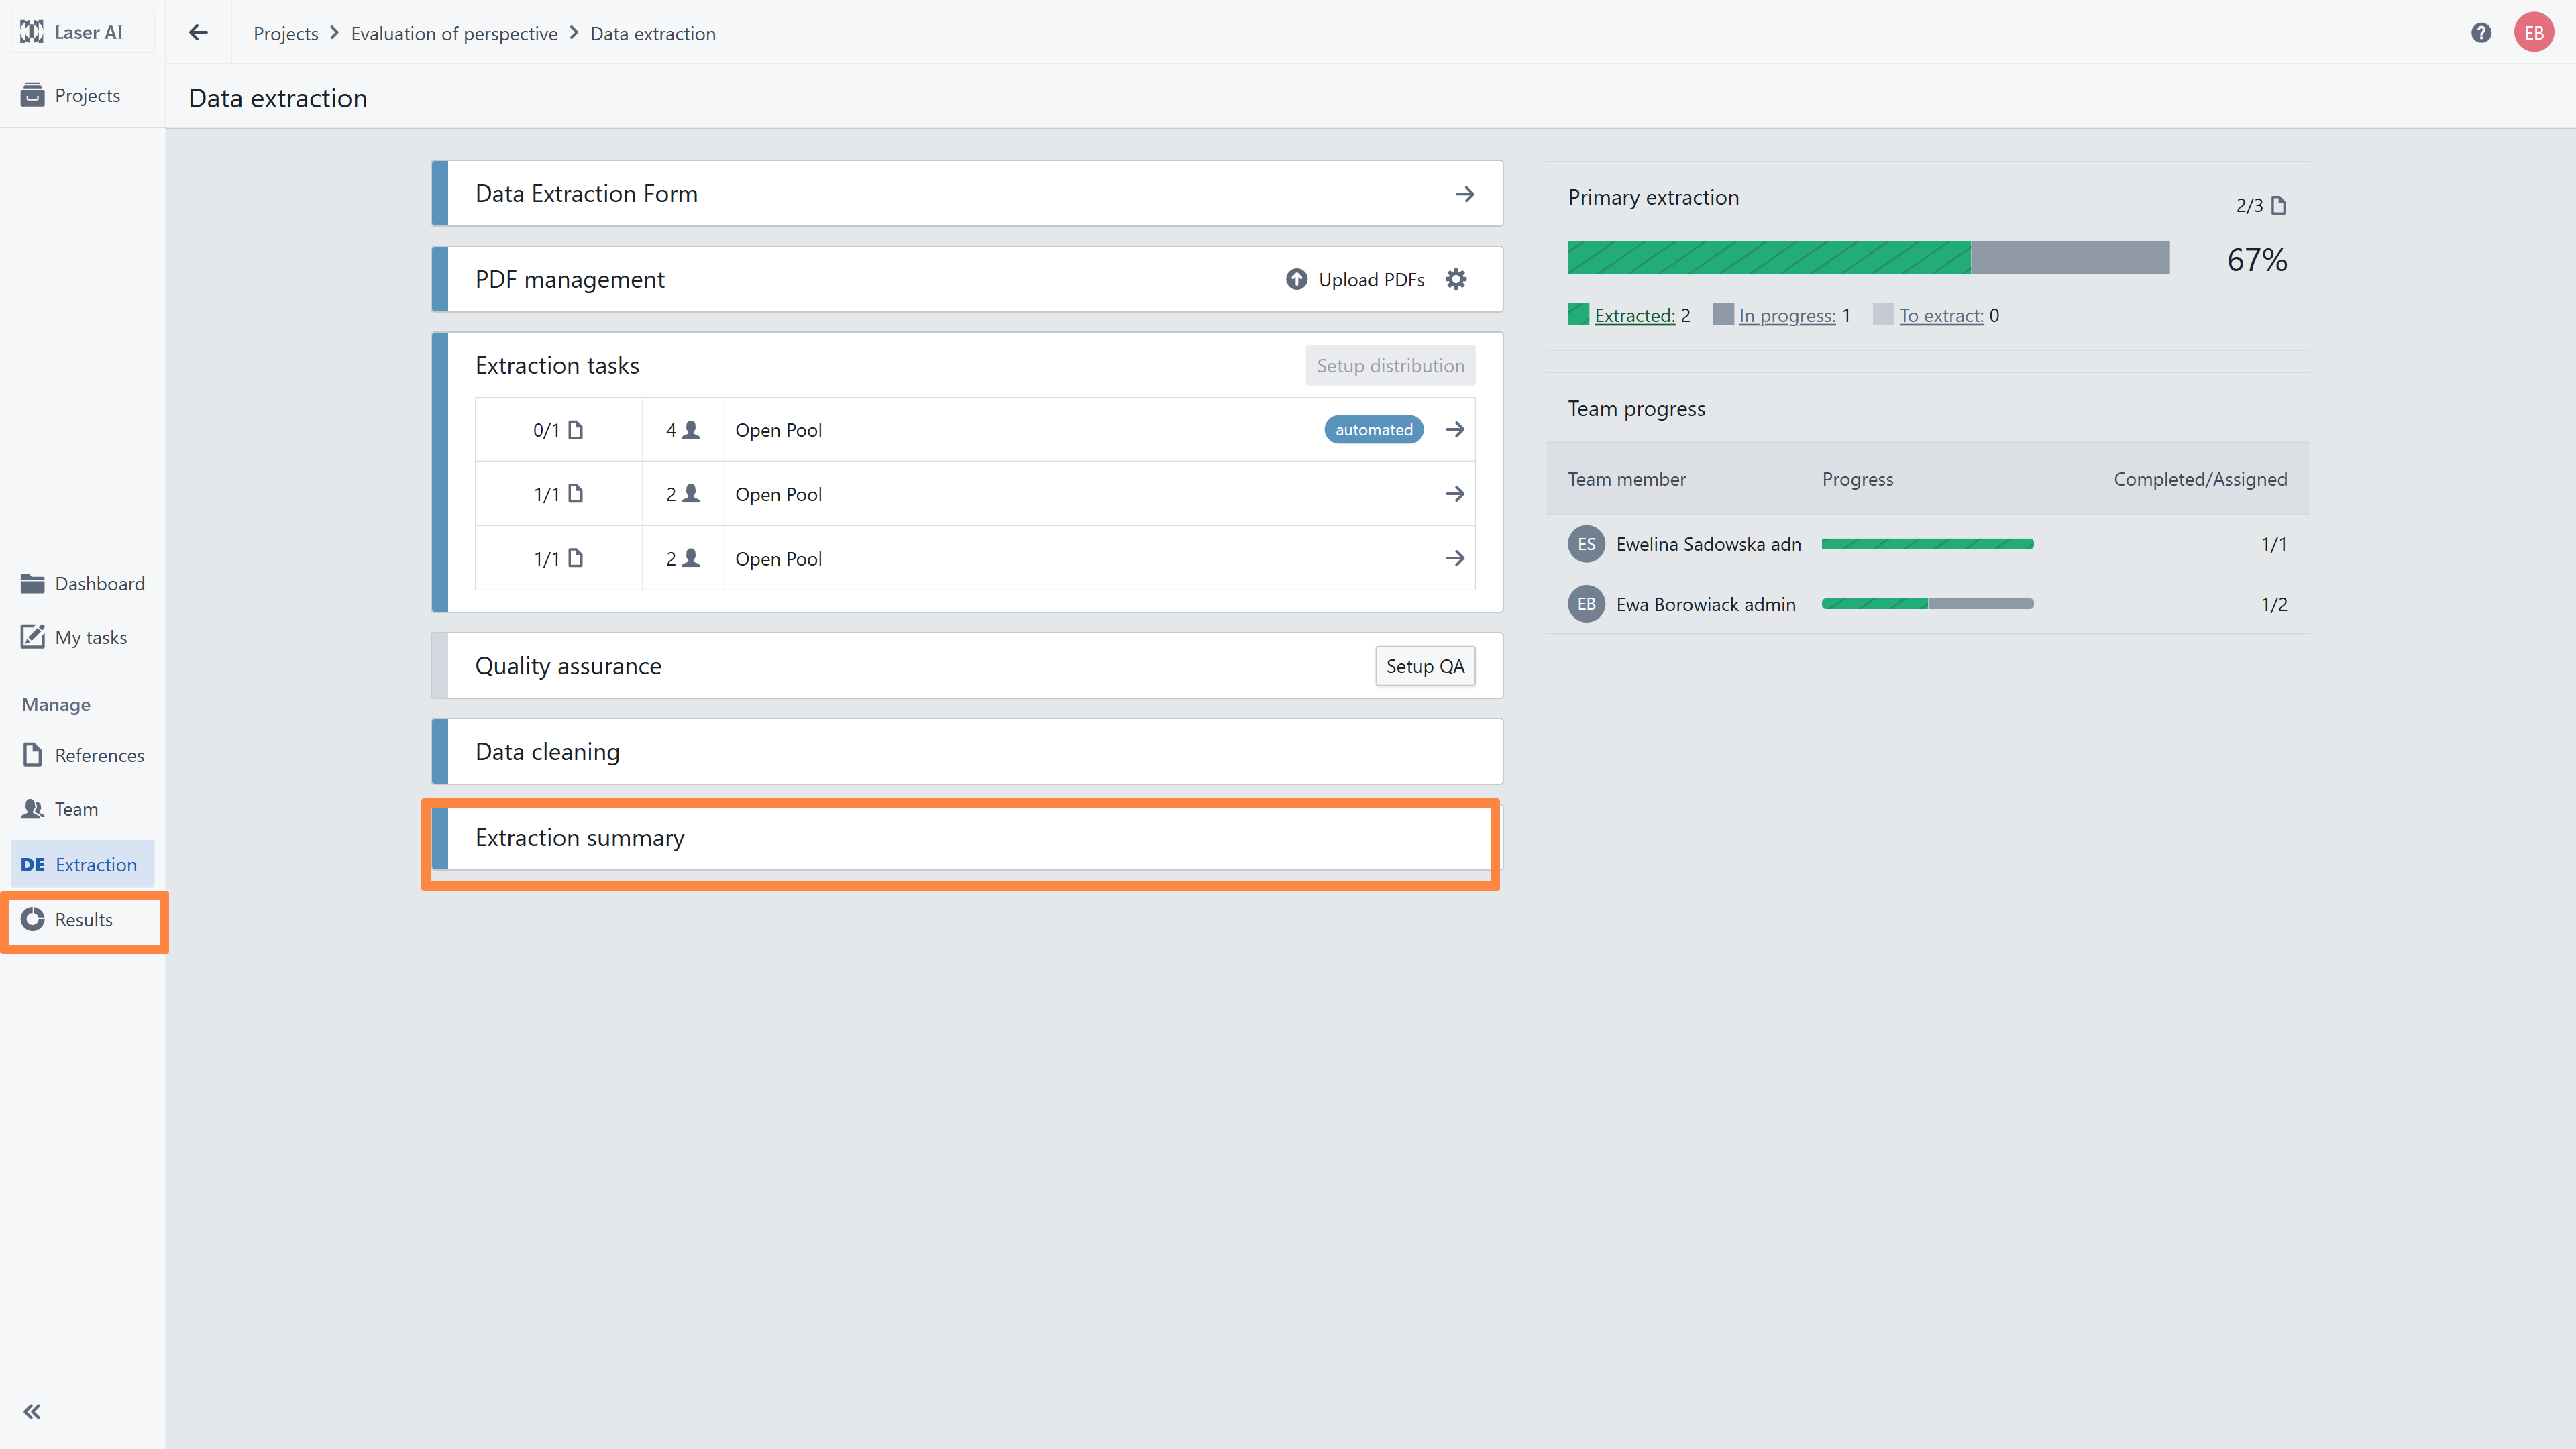
Task: Open the third Open Pool task arrow
Action: click(x=1455, y=559)
